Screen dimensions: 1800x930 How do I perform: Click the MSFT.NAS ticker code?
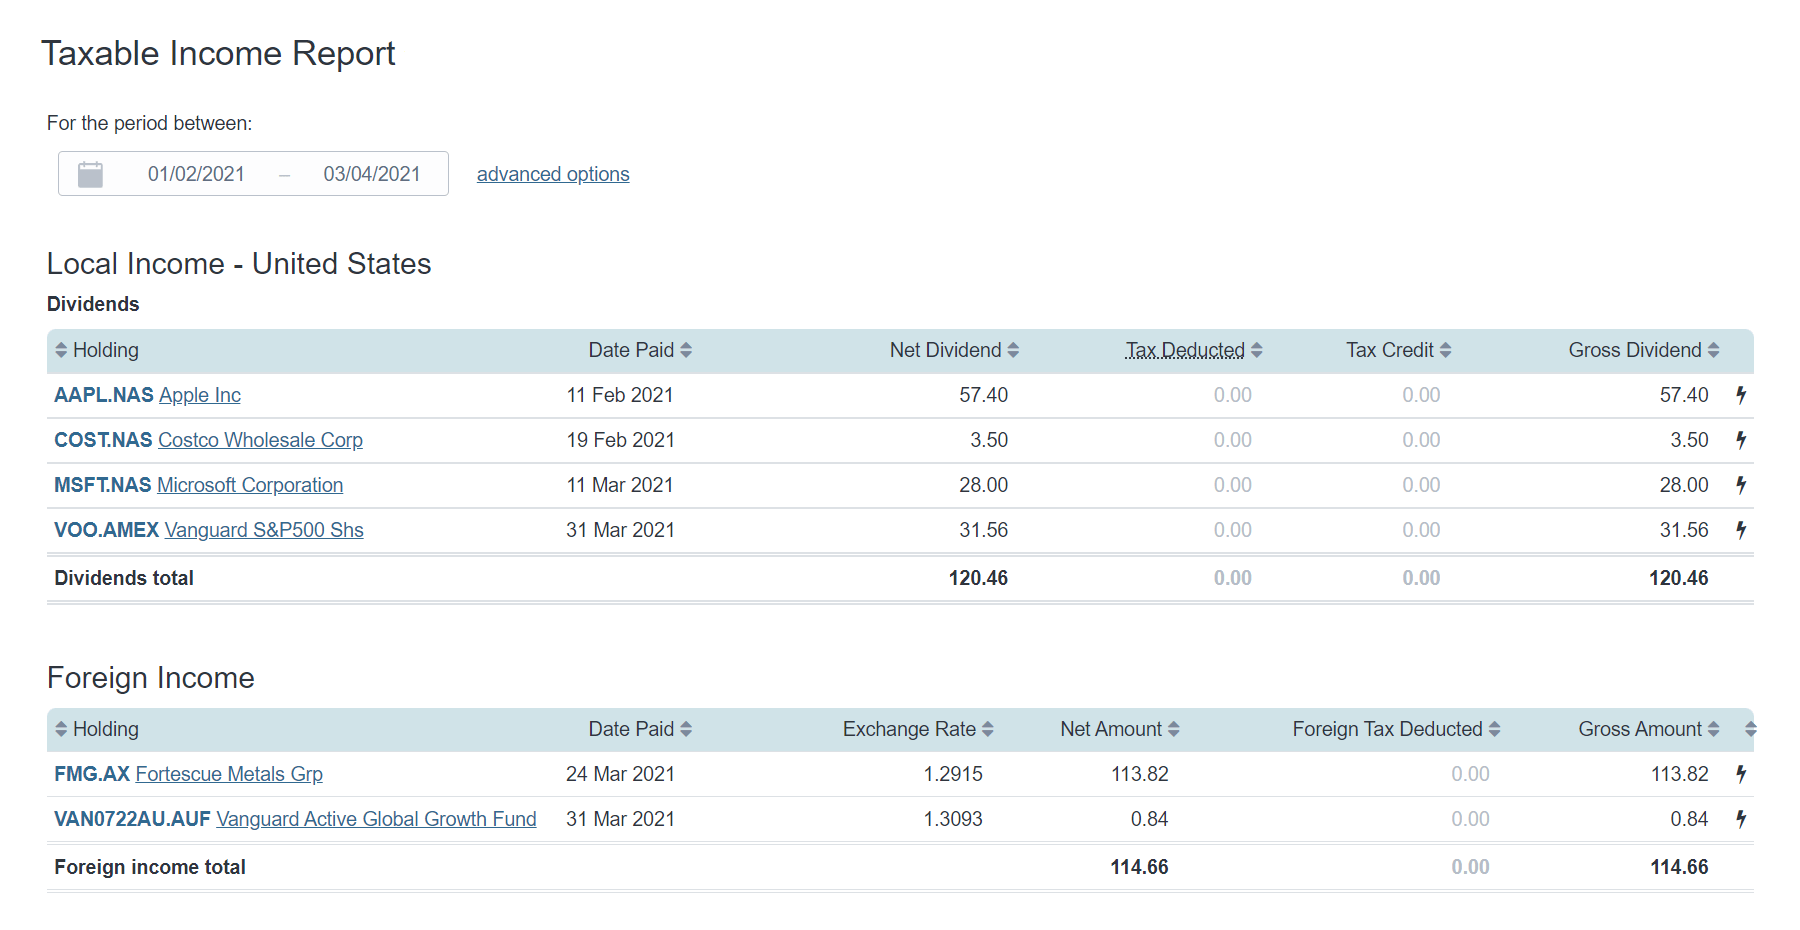103,485
